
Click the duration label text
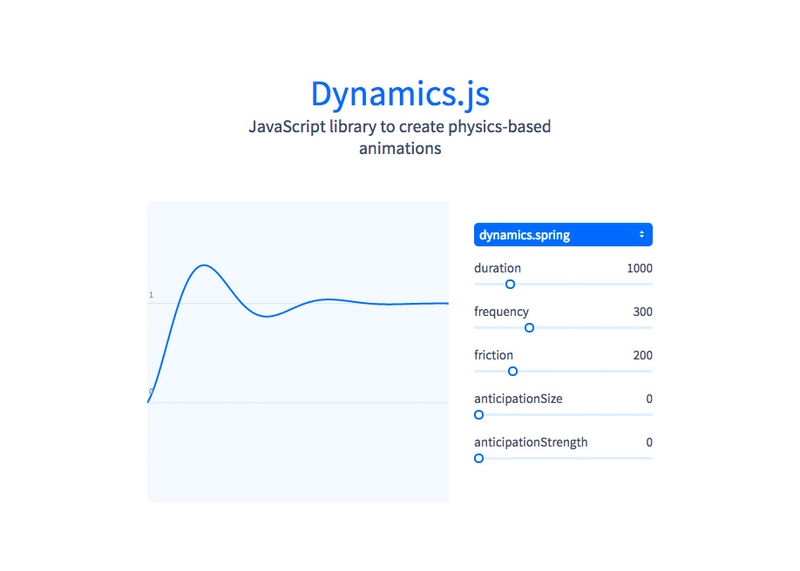point(497,268)
